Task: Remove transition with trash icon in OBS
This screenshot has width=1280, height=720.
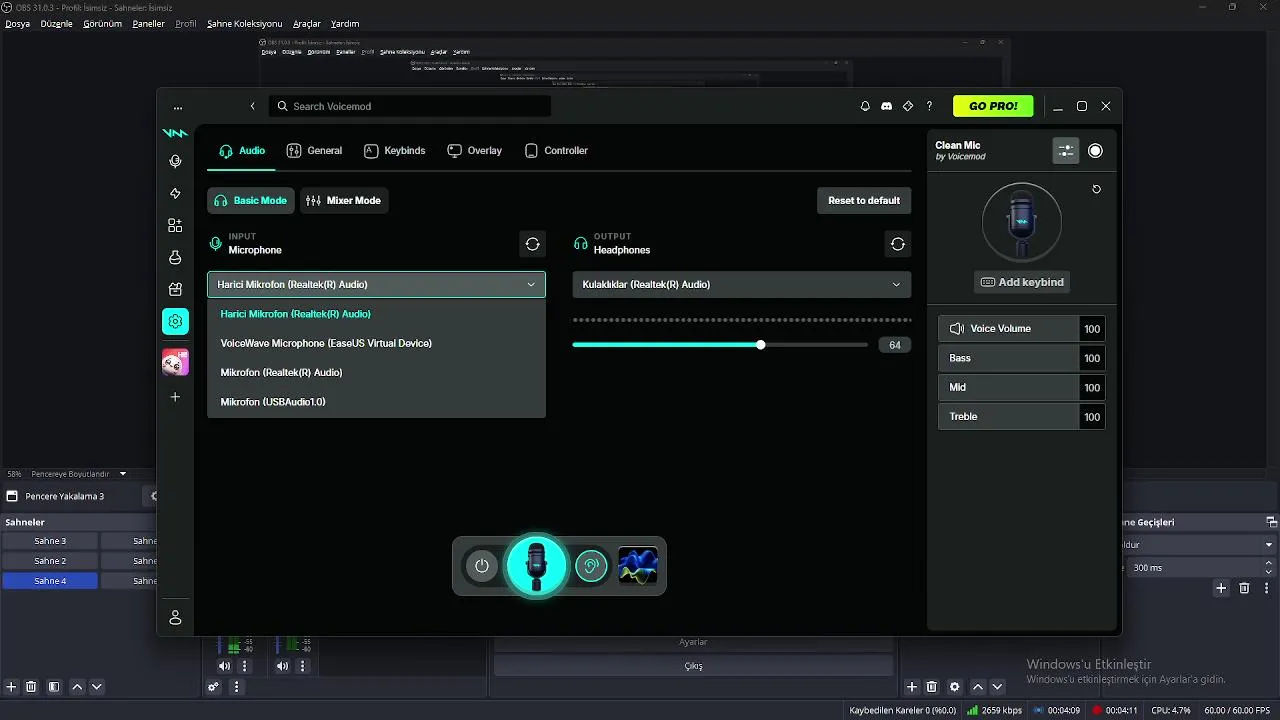Action: [x=1244, y=588]
